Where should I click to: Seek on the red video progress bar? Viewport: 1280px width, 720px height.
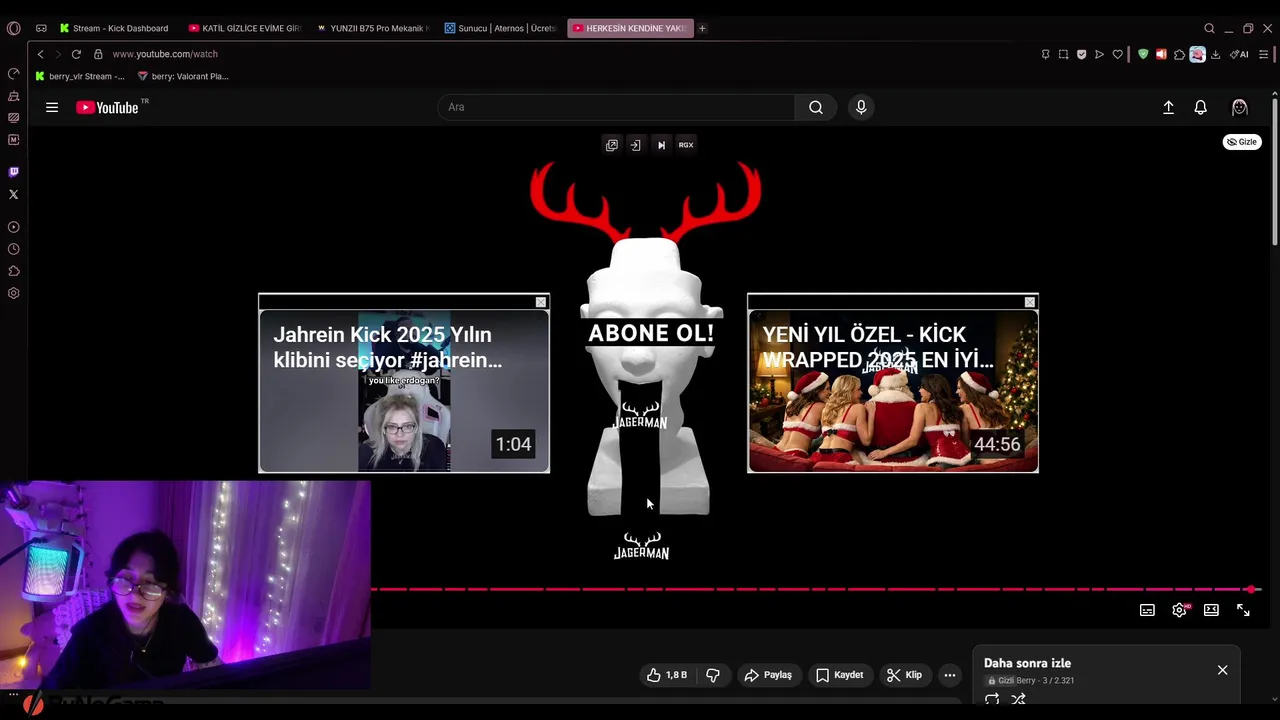815,589
